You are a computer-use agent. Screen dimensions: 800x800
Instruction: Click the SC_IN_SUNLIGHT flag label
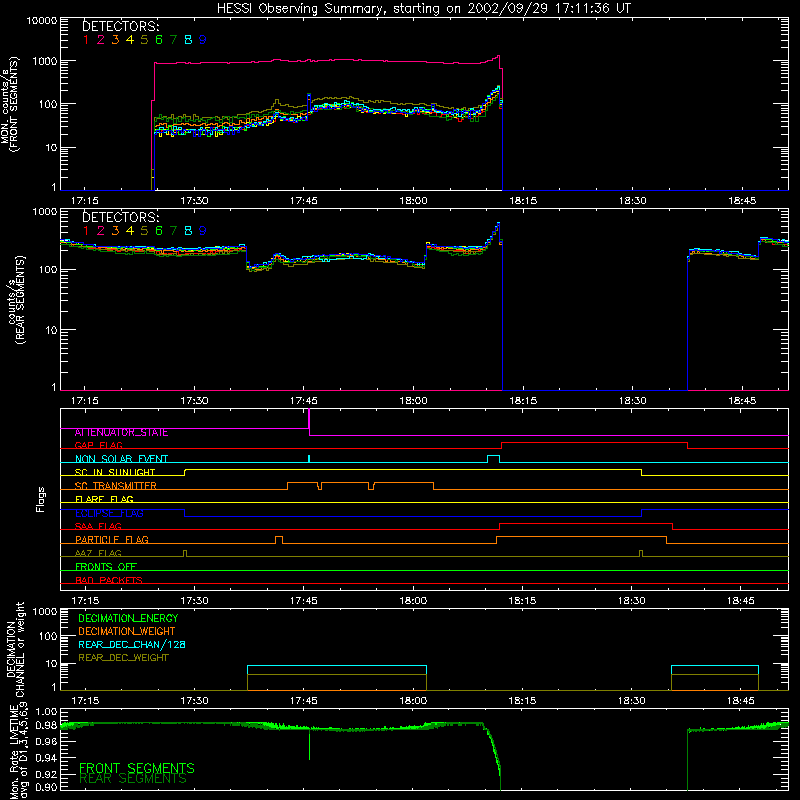[x=115, y=472]
